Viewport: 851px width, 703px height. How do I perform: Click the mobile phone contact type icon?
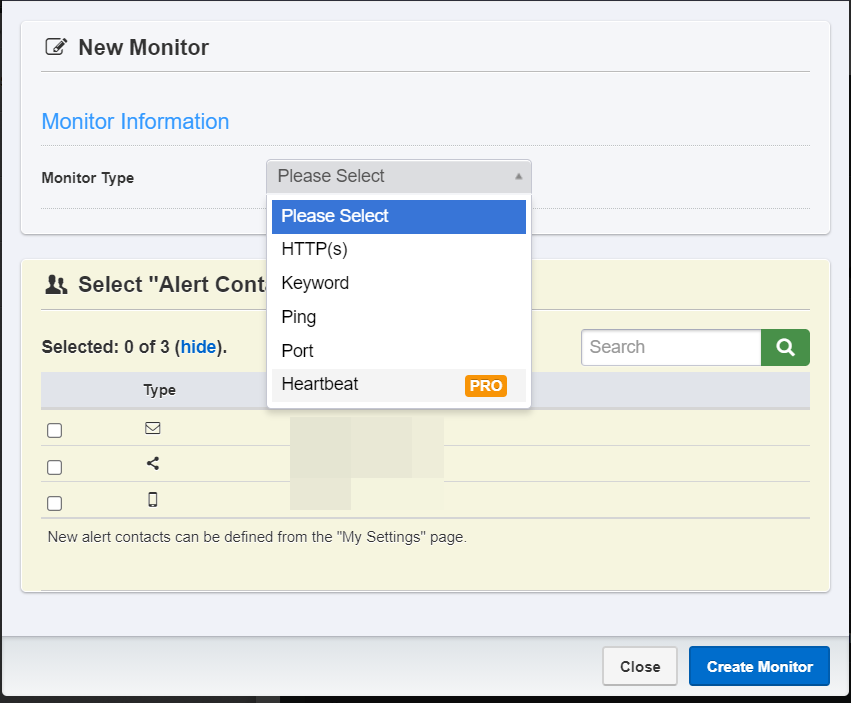coord(153,499)
